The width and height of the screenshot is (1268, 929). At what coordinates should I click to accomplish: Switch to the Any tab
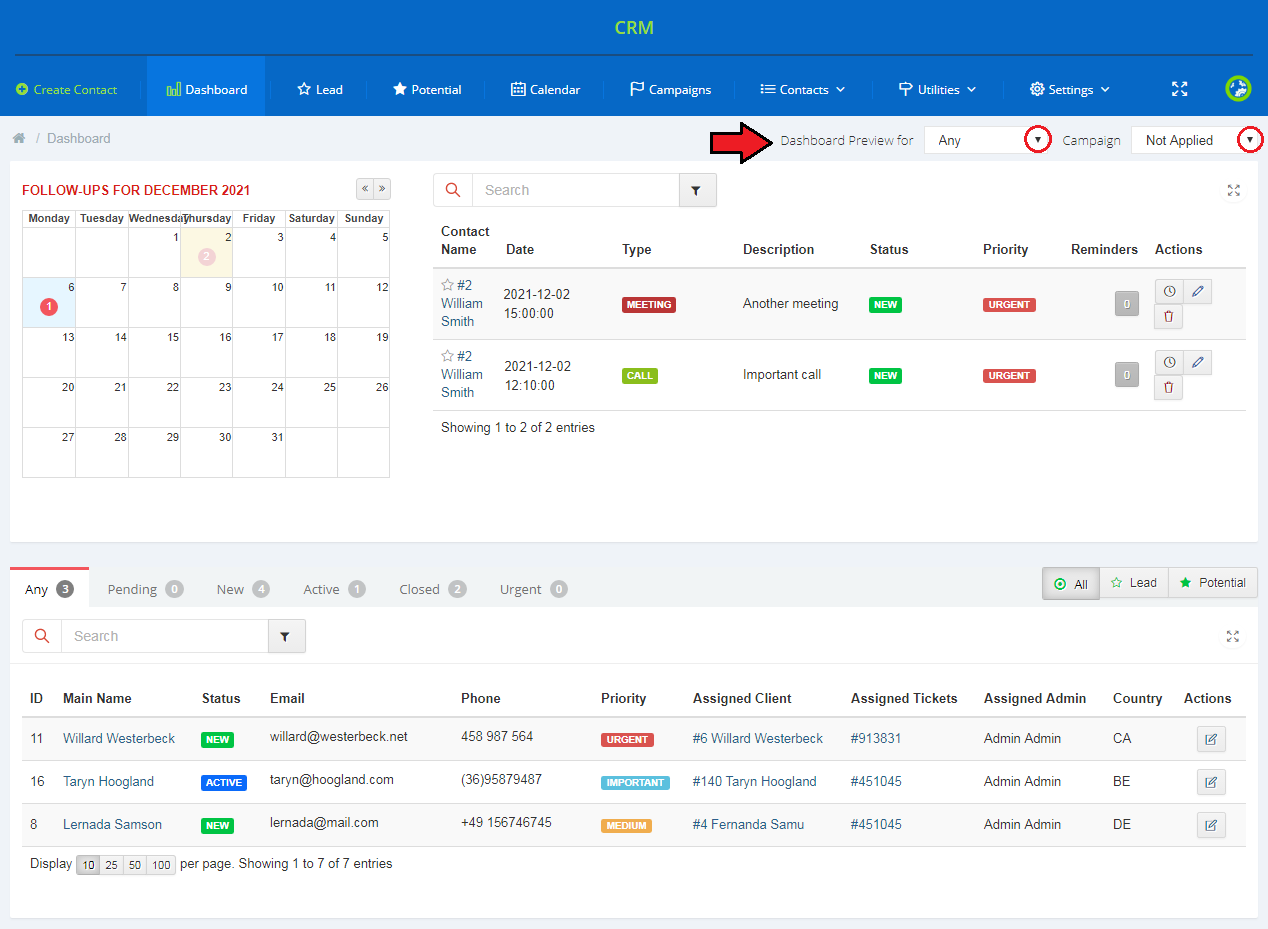49,589
